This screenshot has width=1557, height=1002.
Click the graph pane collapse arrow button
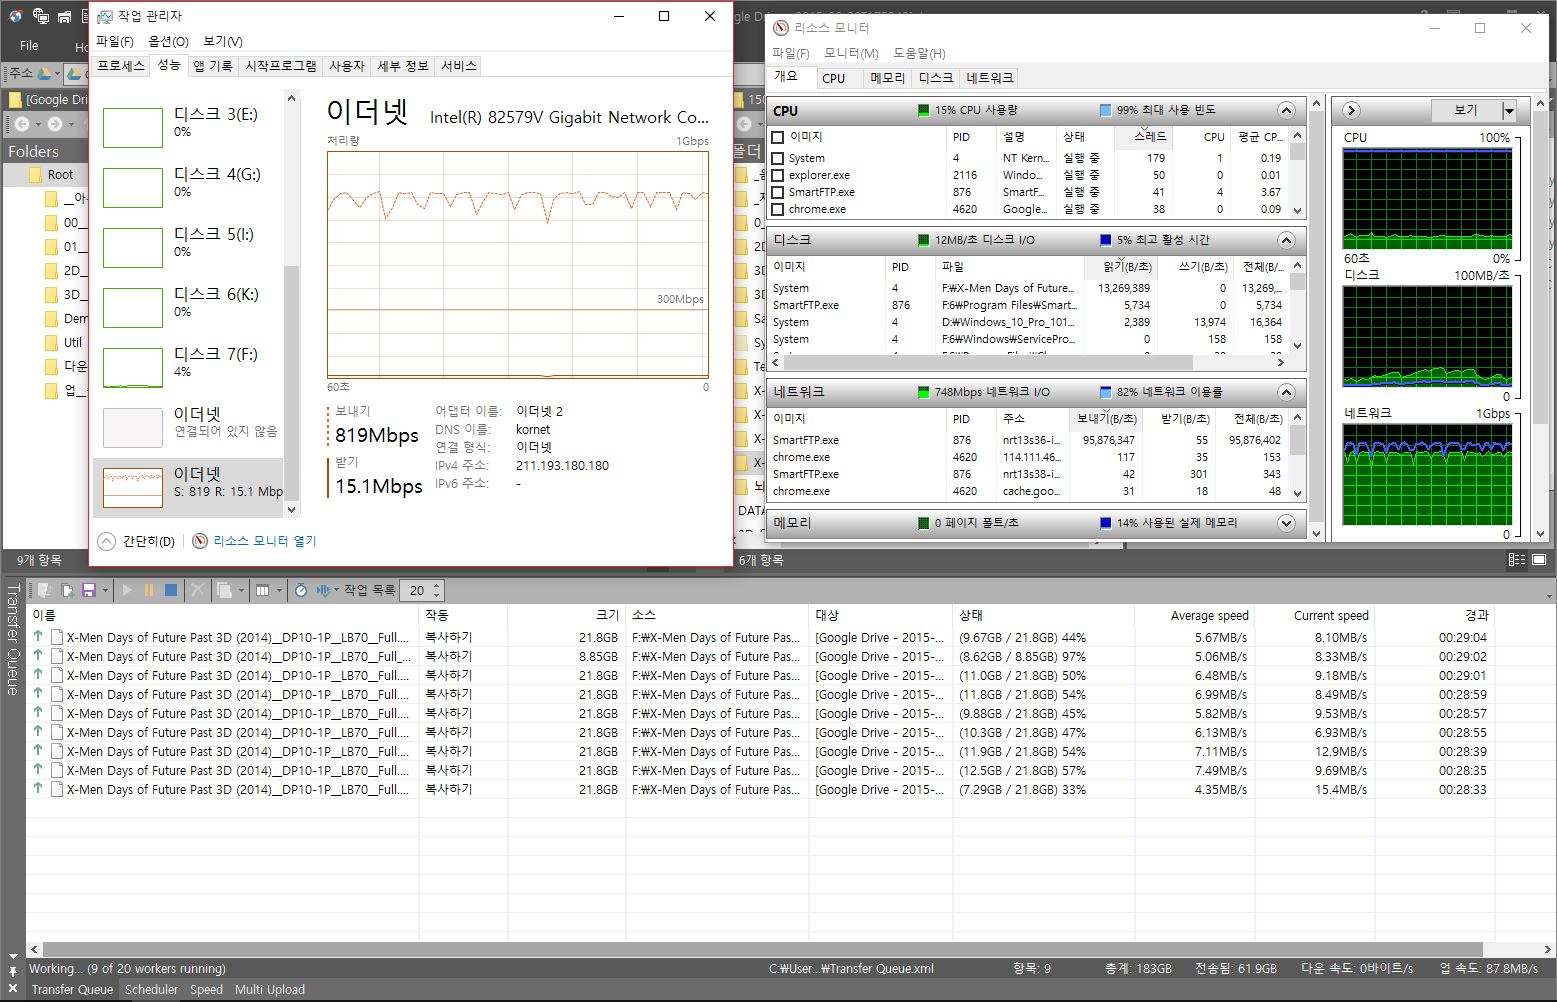pos(1351,111)
